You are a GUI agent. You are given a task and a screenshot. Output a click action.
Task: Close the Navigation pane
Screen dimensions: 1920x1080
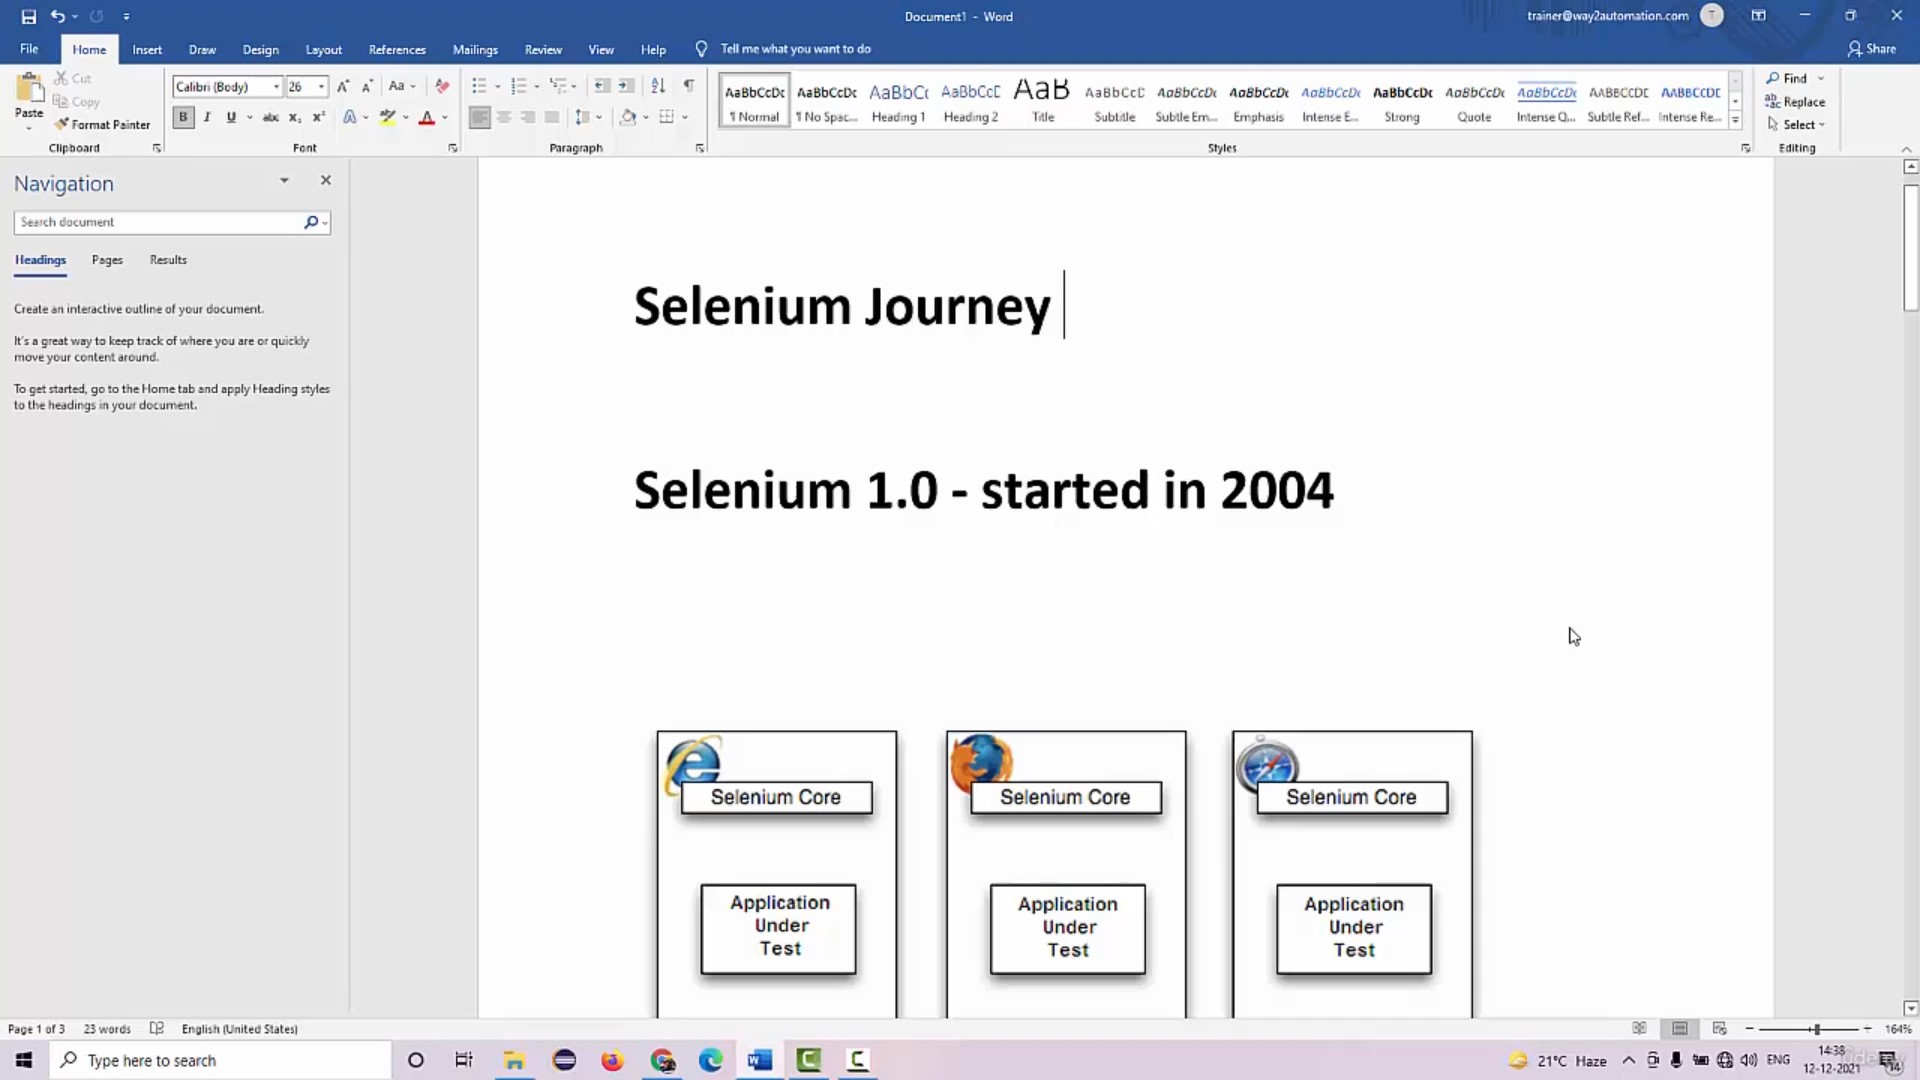coord(325,180)
